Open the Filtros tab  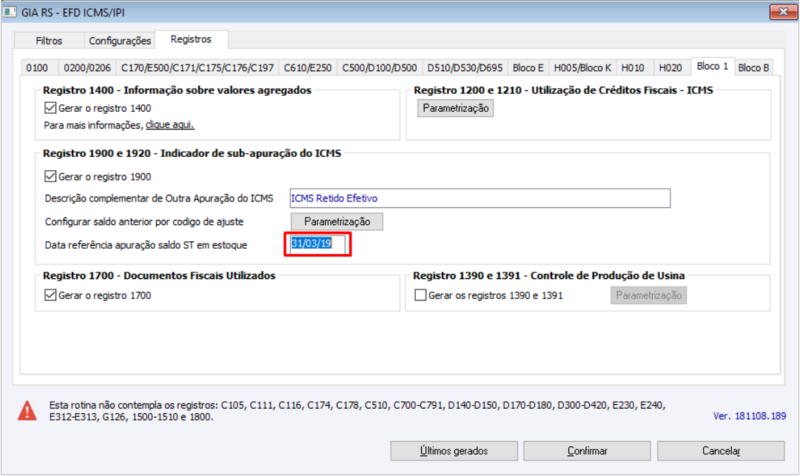(x=49, y=40)
